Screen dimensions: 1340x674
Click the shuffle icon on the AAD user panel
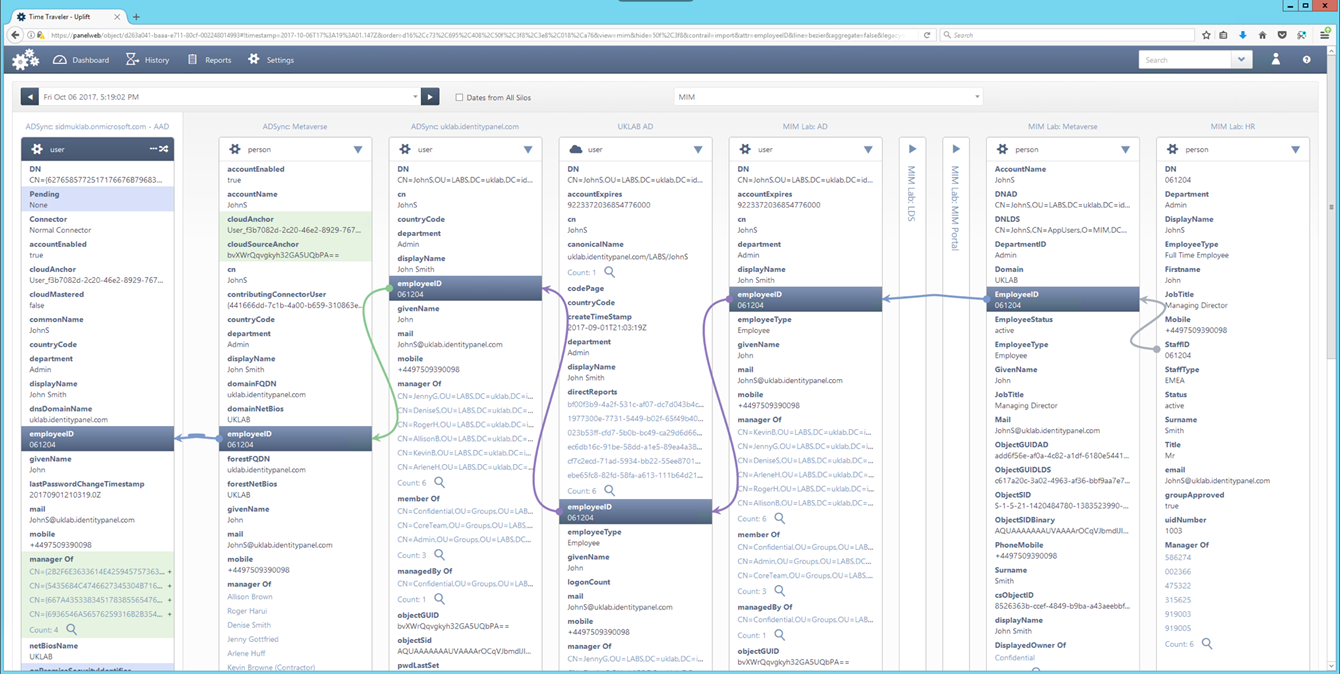[x=164, y=149]
